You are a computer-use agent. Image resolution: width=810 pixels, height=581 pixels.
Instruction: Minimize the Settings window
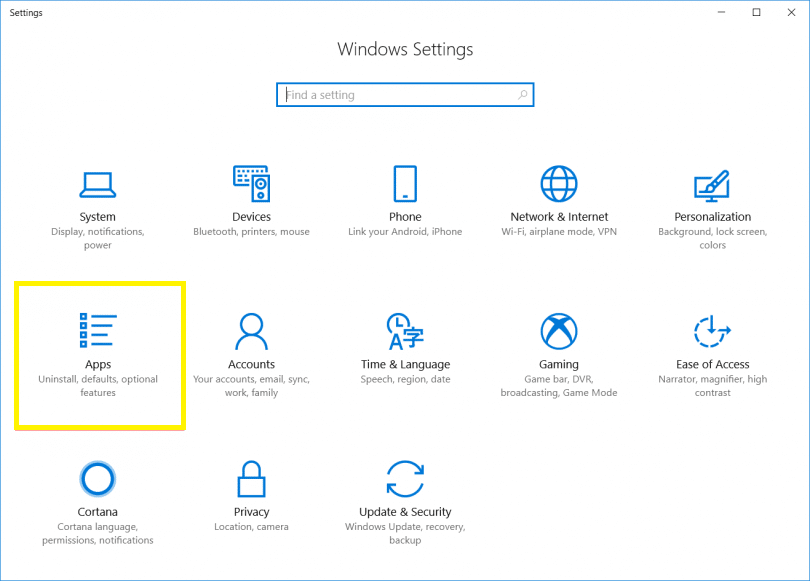tap(721, 12)
